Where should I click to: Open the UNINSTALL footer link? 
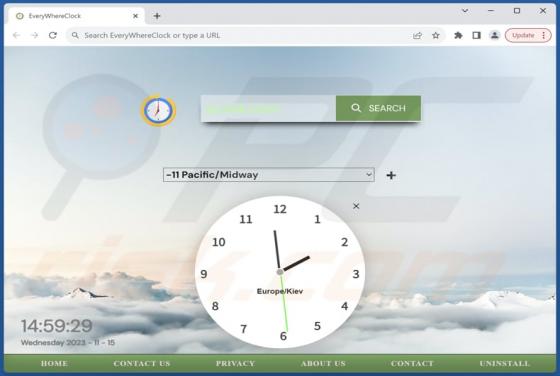point(504,364)
